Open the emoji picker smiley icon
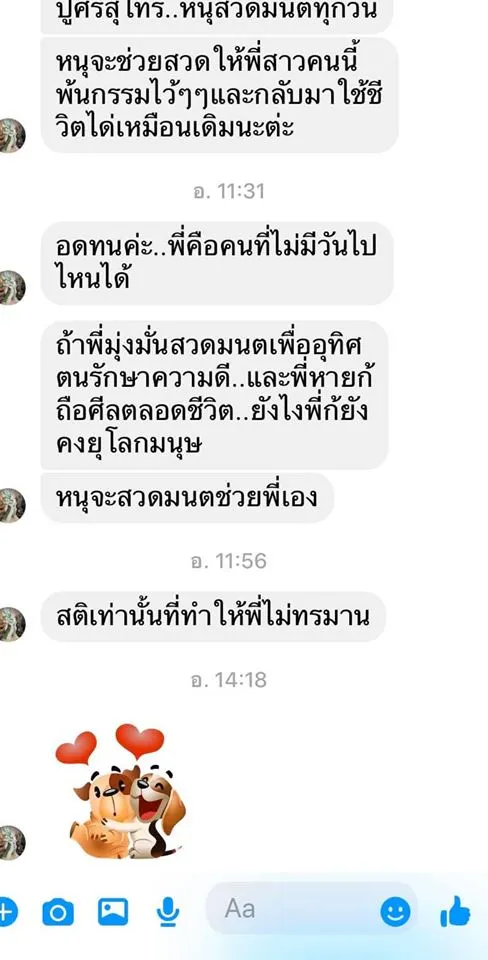Image resolution: width=488 pixels, height=960 pixels. (x=395, y=912)
